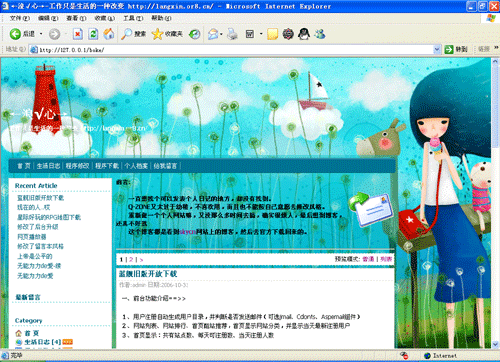Click the Print printer icon
Viewport: 500px width, 362px height.
point(232,34)
